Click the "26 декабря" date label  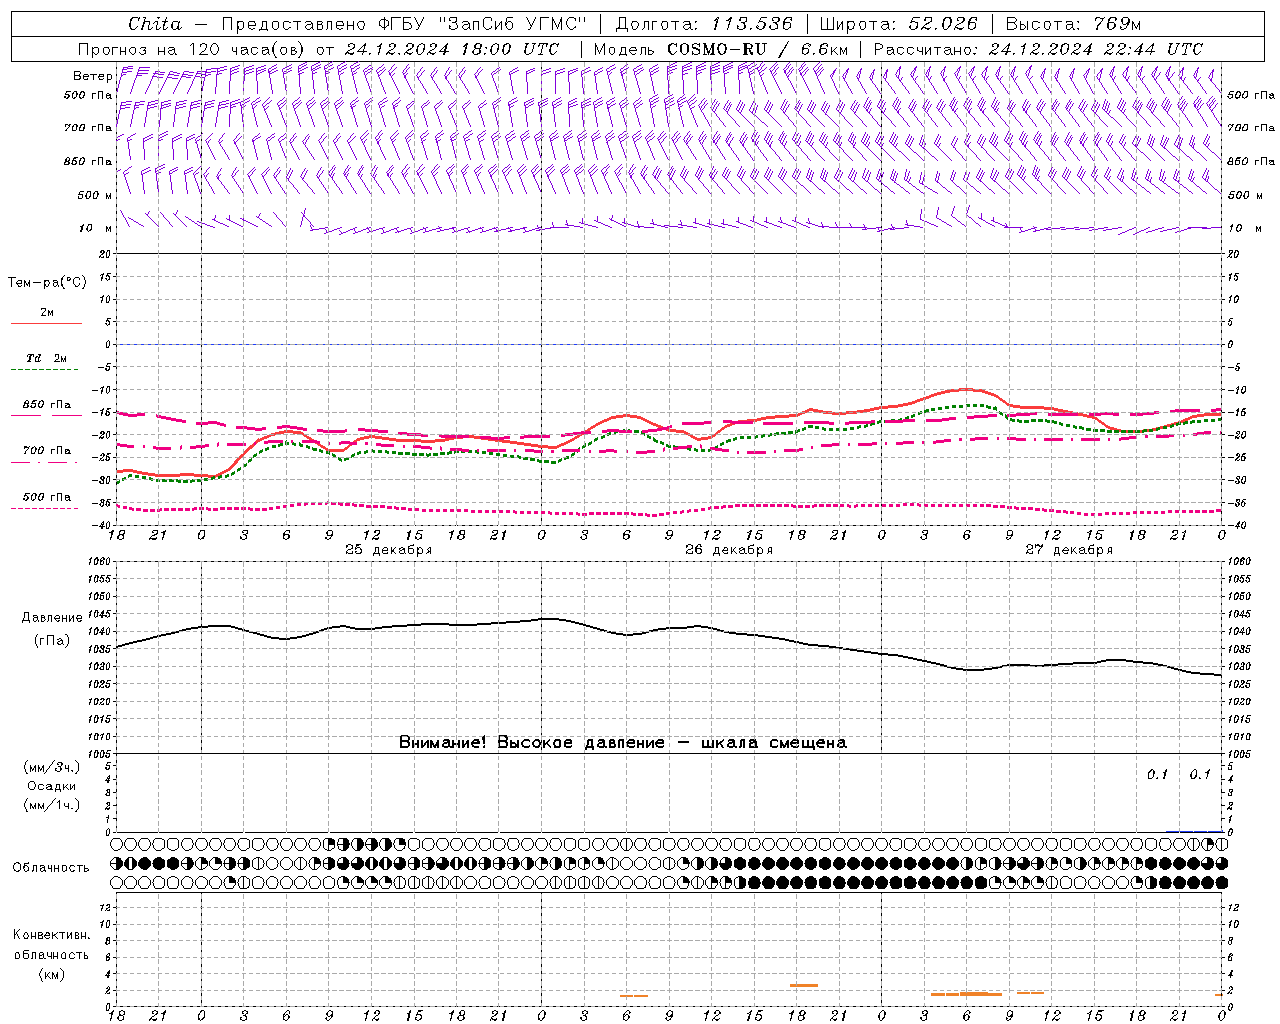(x=729, y=550)
